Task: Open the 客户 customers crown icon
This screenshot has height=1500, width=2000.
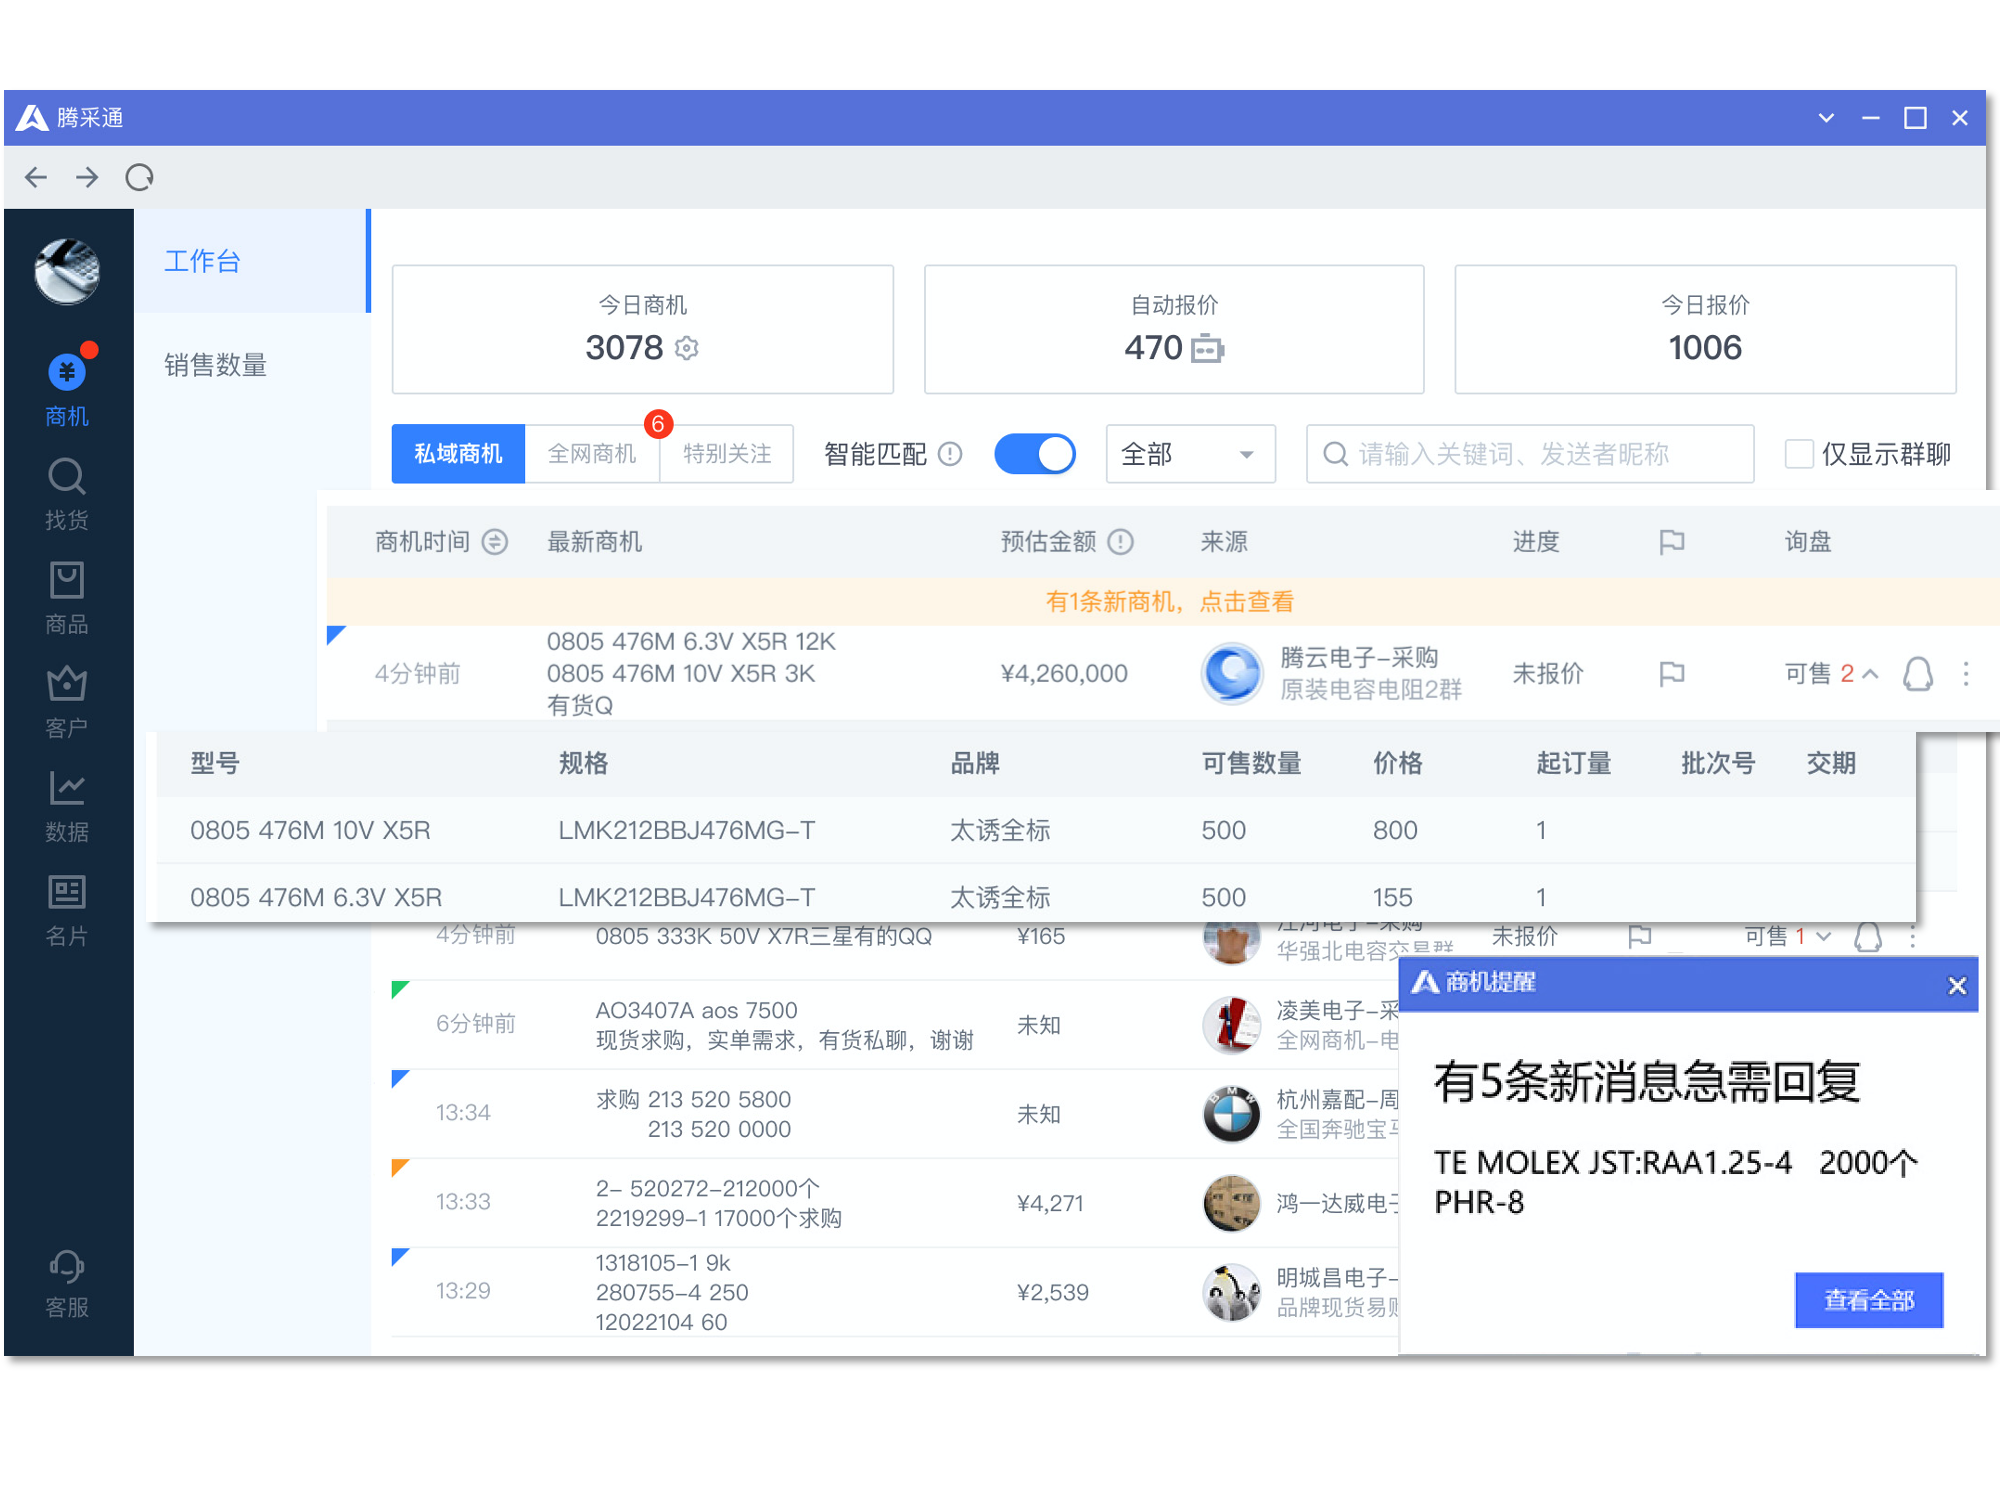Action: (x=66, y=685)
